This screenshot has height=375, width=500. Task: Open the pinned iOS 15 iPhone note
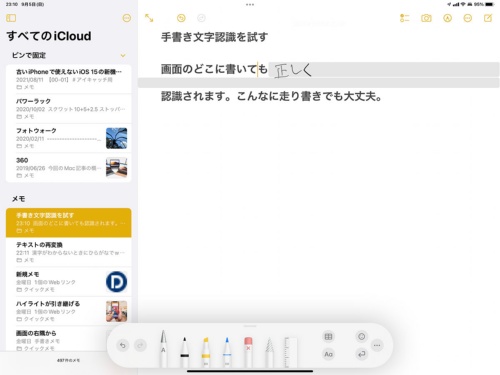click(69, 79)
